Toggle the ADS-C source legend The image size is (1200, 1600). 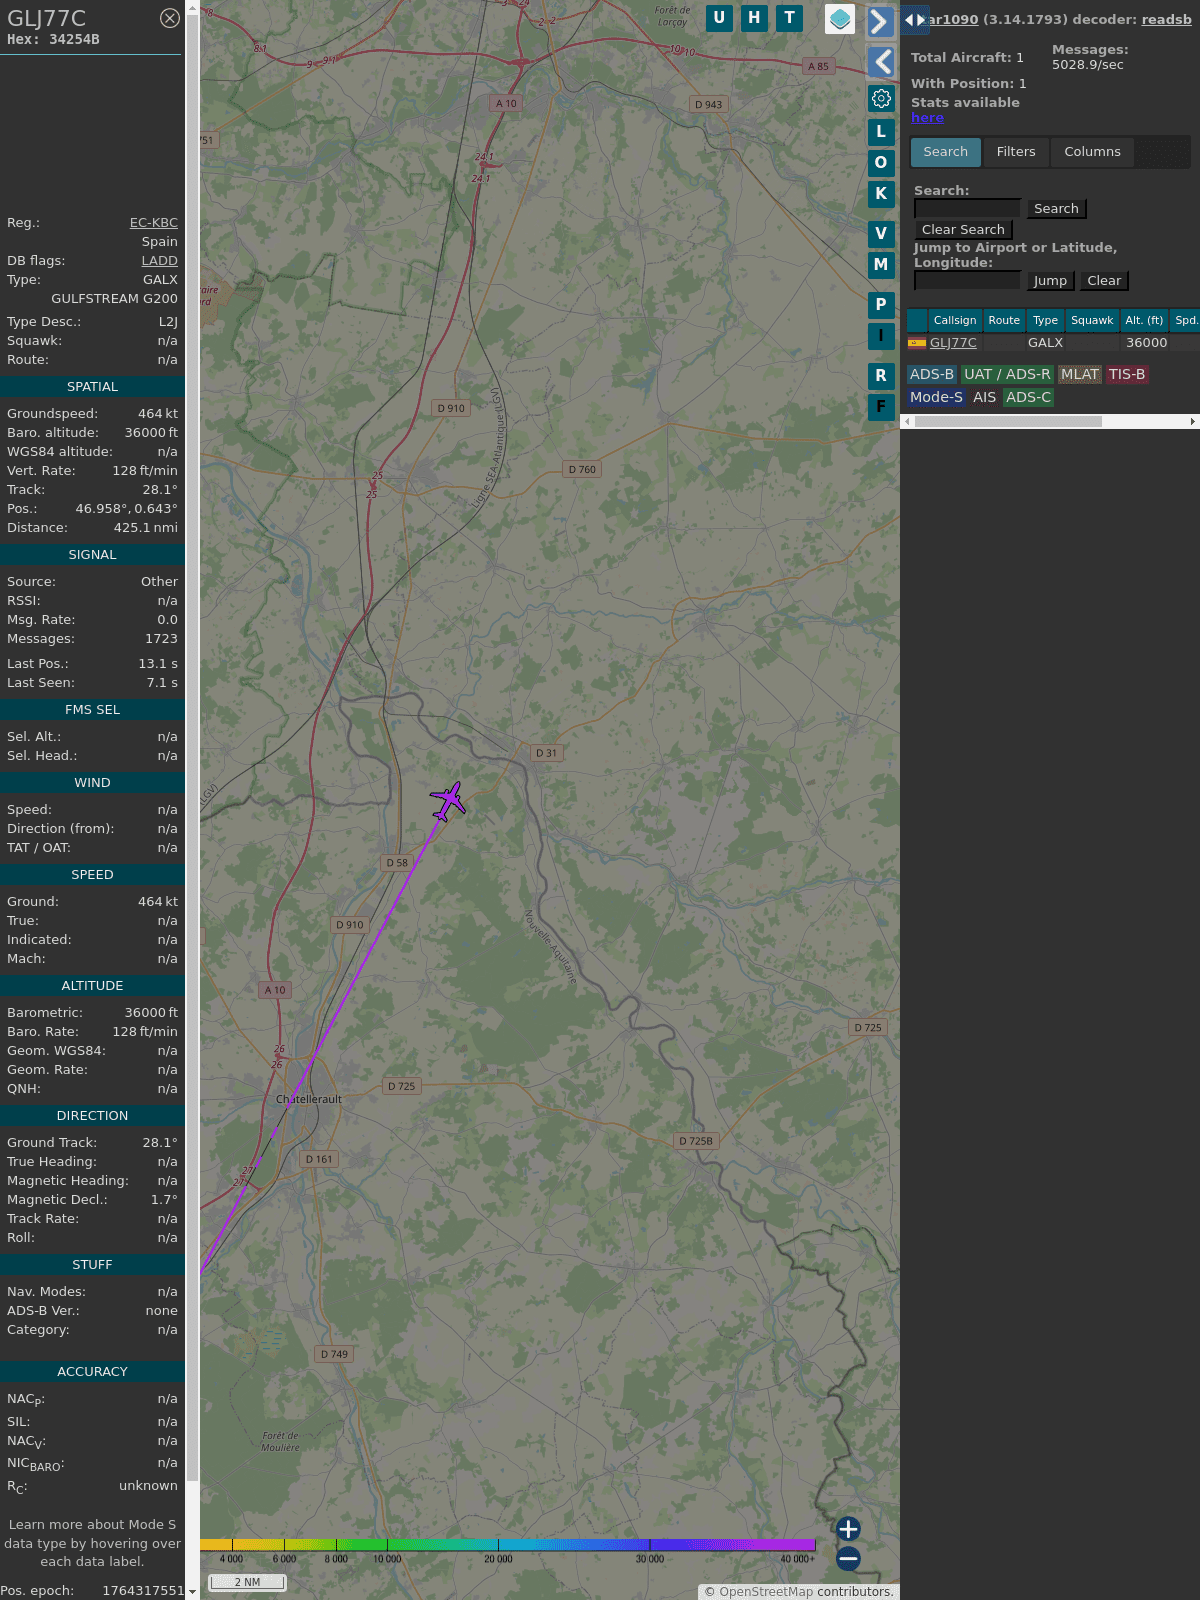[1029, 397]
